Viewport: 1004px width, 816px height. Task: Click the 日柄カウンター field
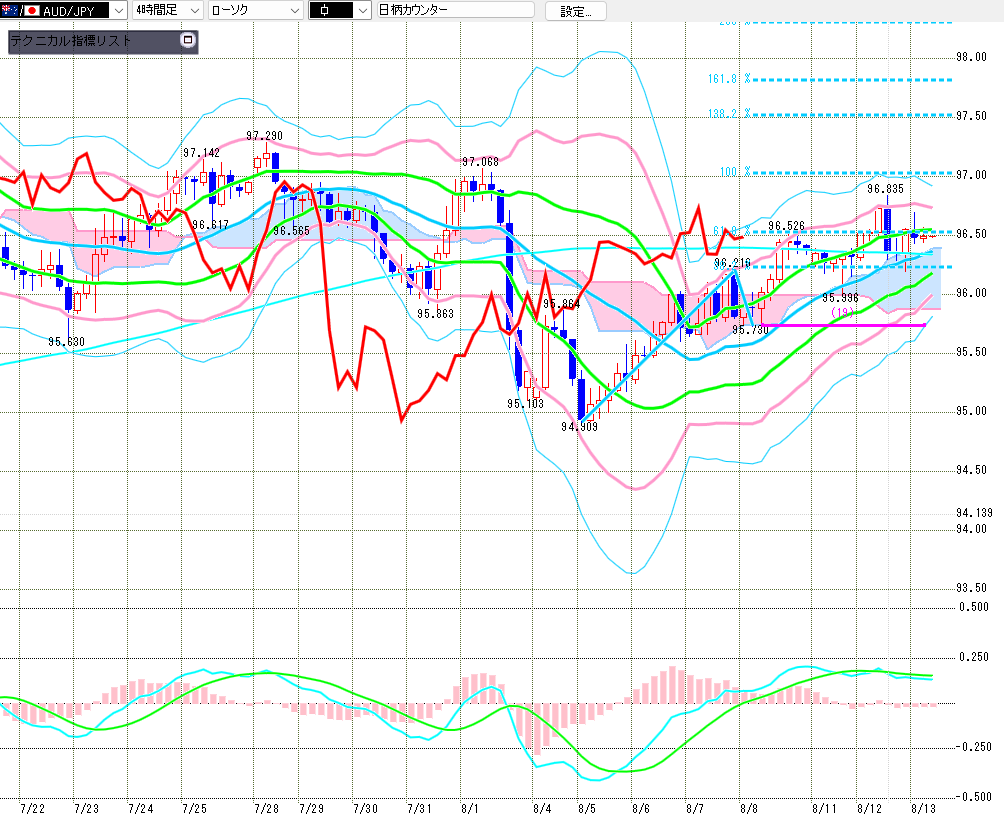click(456, 10)
